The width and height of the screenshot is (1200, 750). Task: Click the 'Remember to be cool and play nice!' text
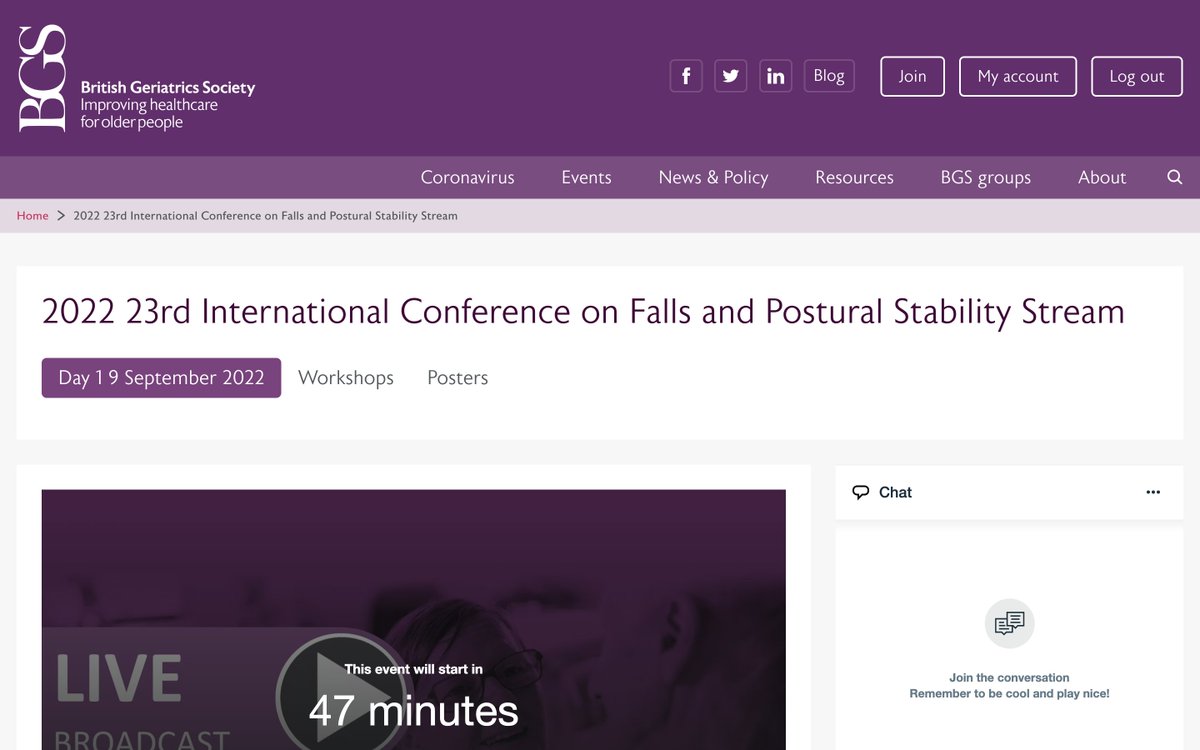tap(1009, 694)
